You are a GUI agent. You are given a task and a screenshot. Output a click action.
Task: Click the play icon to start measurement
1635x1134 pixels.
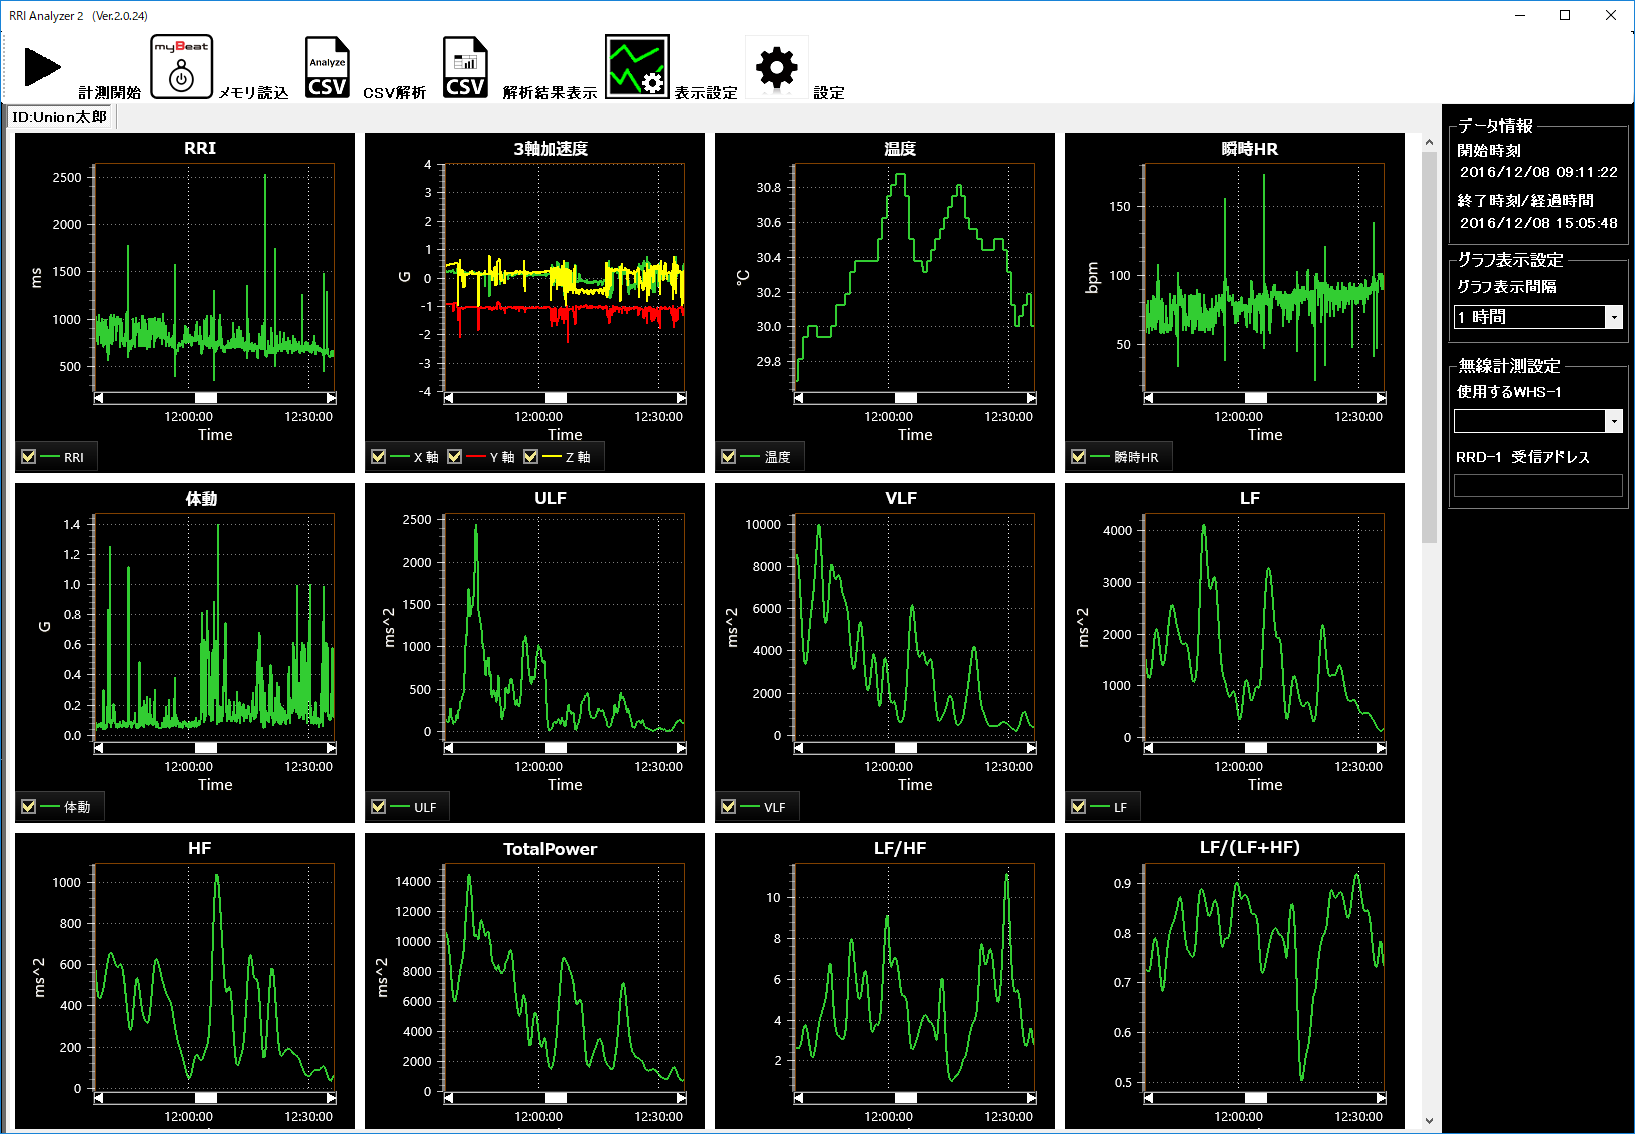click(x=42, y=67)
